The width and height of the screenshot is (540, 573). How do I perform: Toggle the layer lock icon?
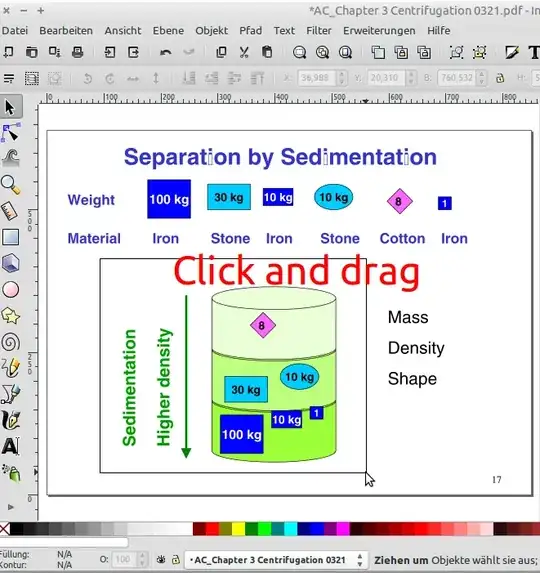tap(176, 559)
